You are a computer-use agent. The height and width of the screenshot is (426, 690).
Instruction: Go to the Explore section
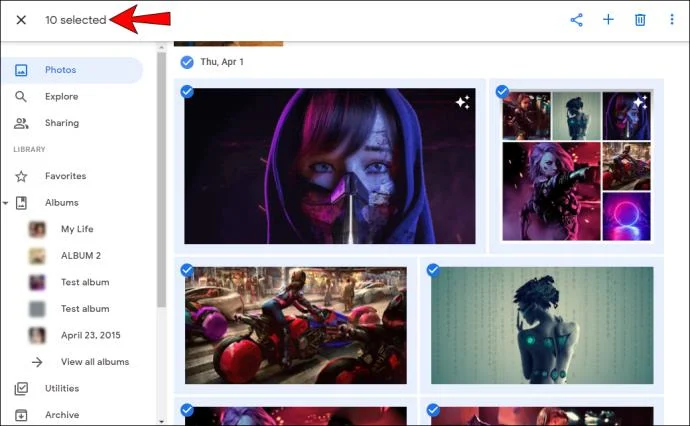tap(62, 96)
